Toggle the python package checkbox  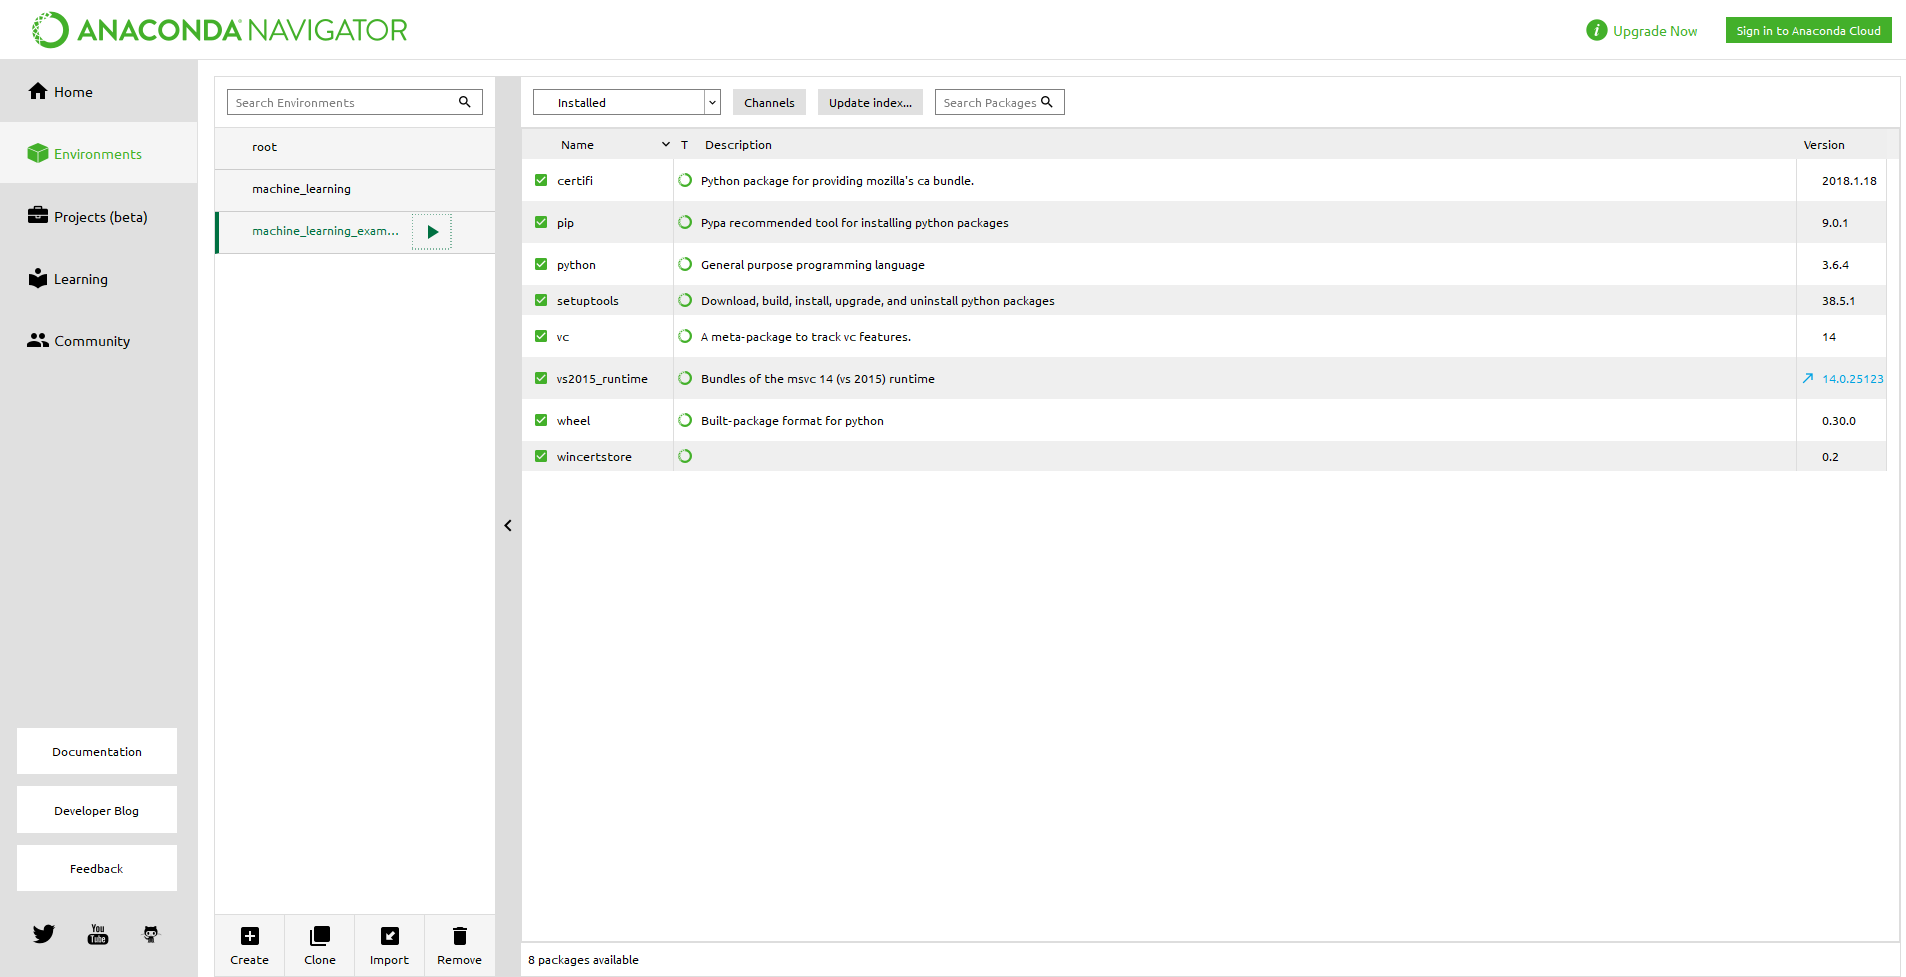(x=541, y=264)
